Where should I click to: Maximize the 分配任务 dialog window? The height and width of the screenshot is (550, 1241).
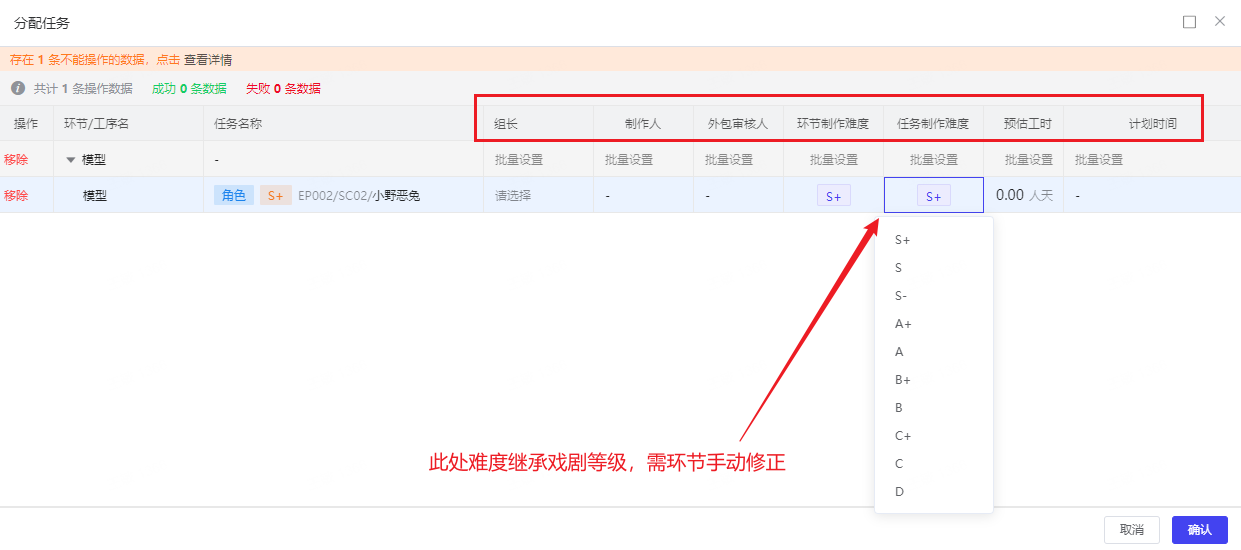click(x=1189, y=22)
